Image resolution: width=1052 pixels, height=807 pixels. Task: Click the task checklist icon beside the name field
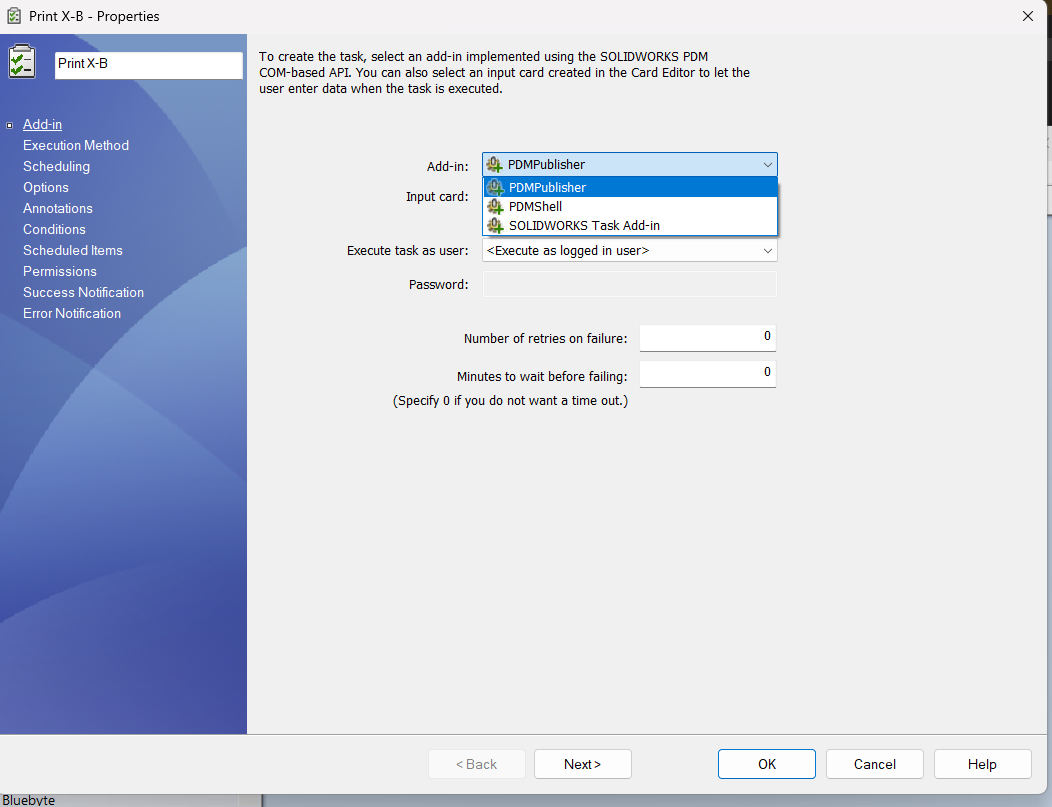coord(21,62)
